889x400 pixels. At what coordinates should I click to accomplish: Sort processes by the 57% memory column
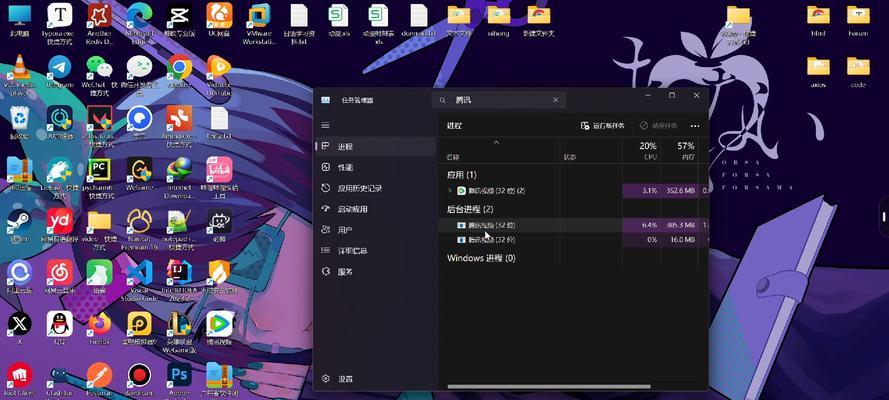679,150
